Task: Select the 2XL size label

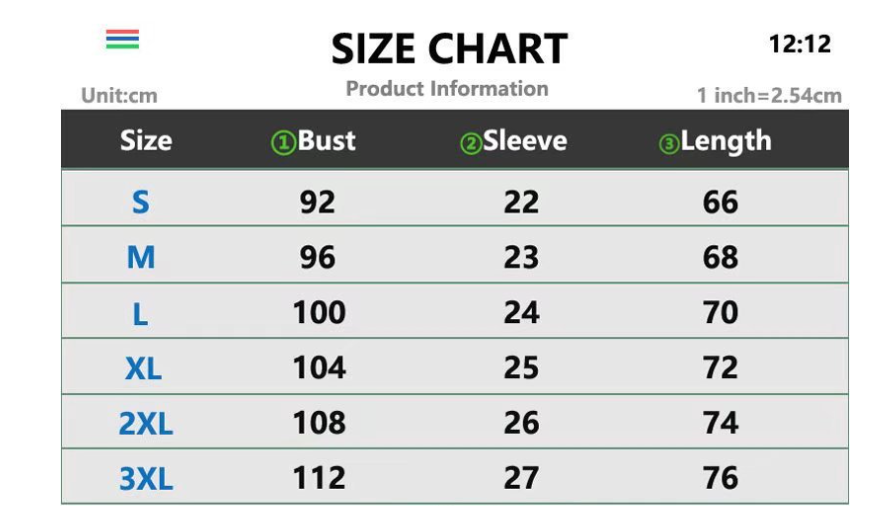Action: [145, 424]
